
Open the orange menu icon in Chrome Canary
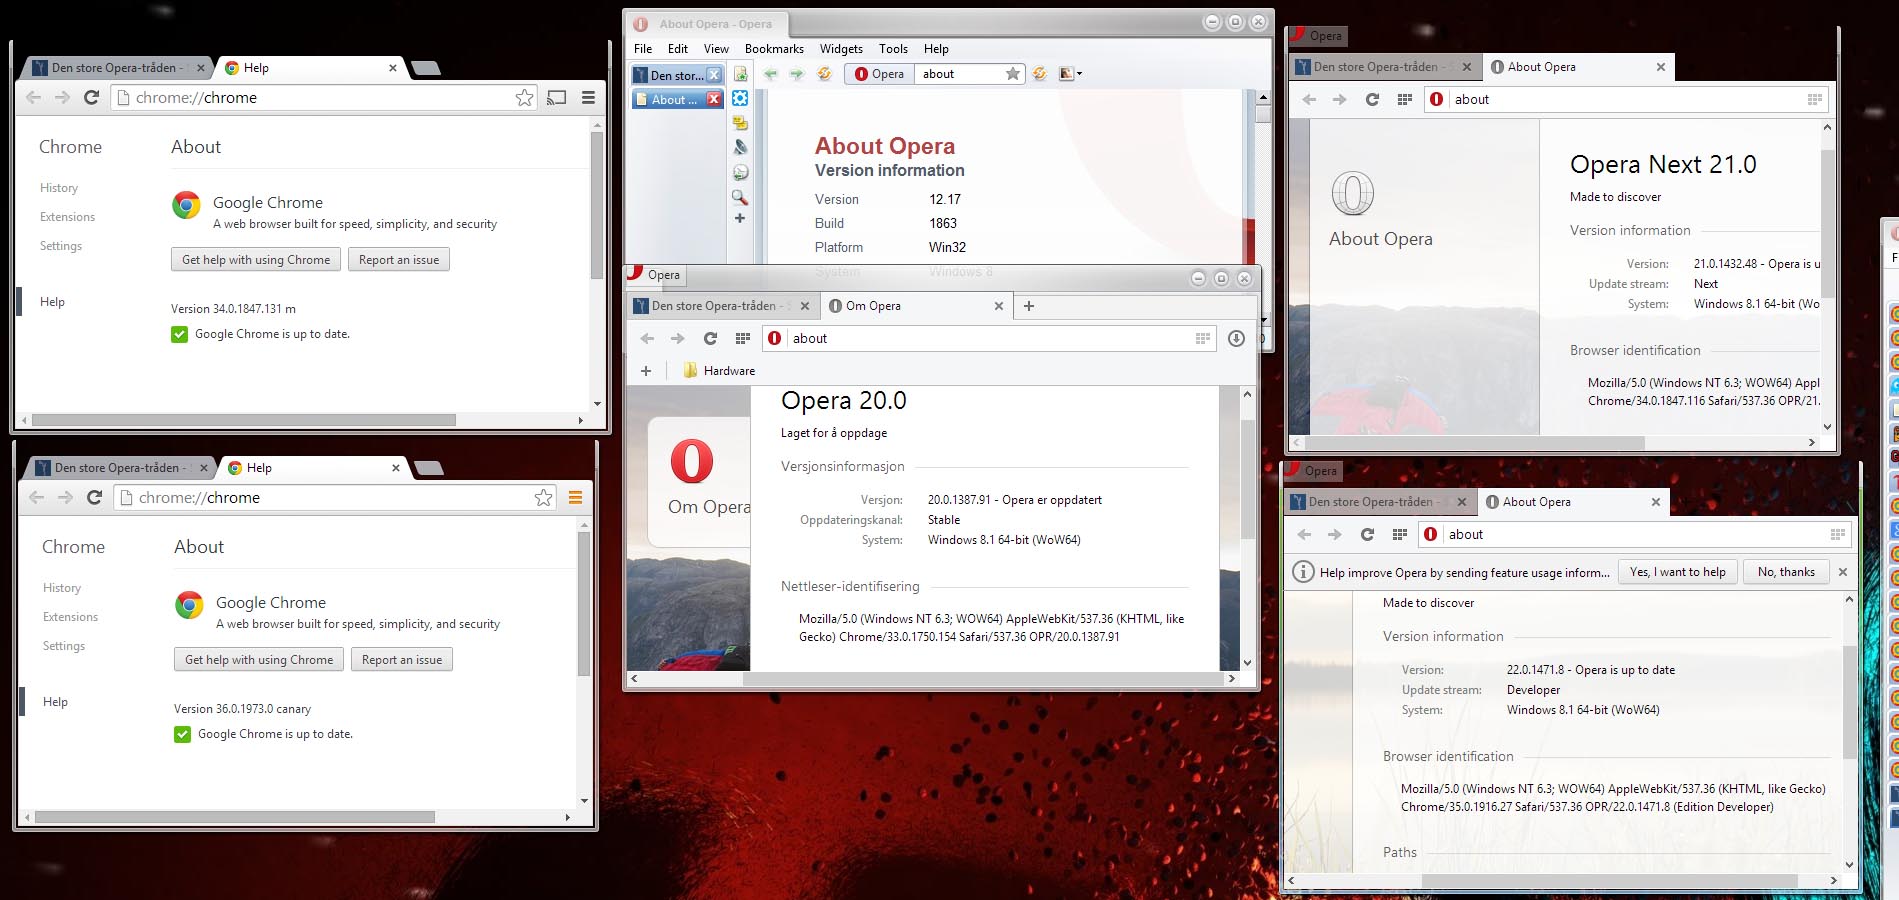[x=575, y=497]
